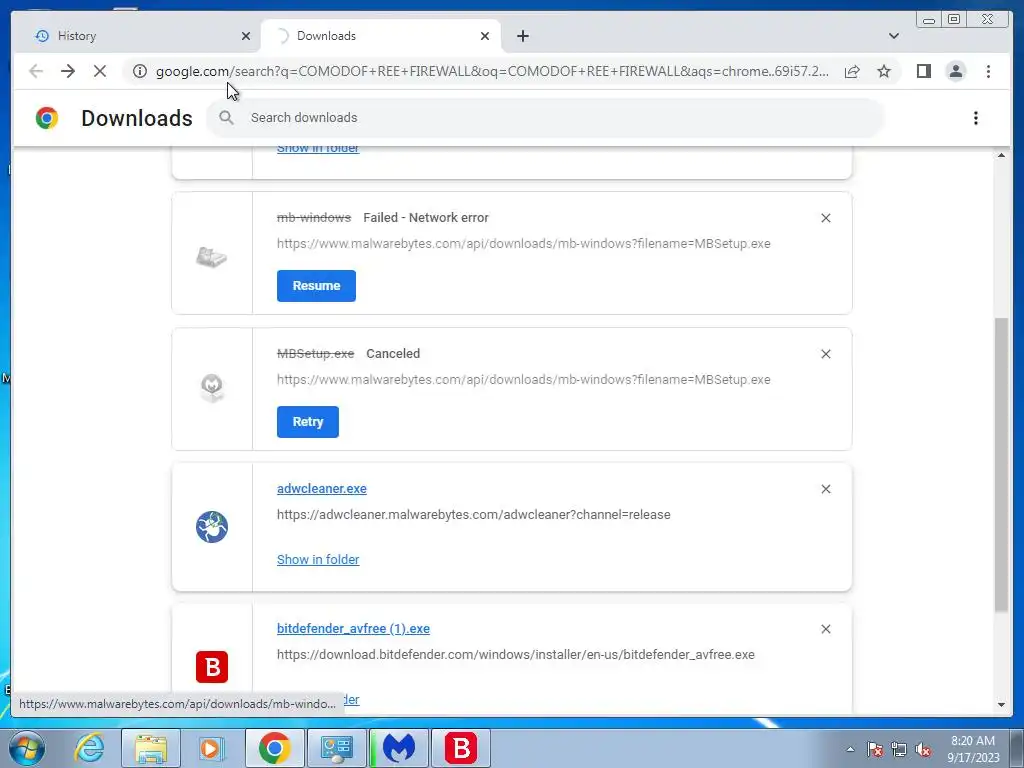Focus the Search downloads field

(x=545, y=118)
